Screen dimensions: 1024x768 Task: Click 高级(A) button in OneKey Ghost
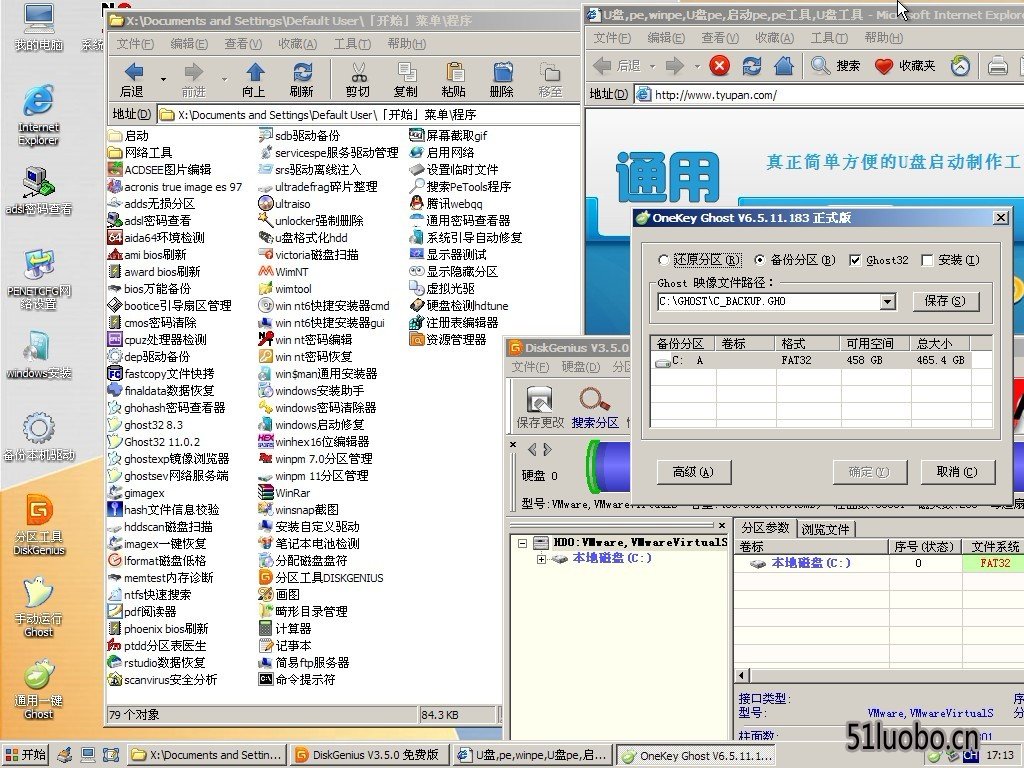coord(693,472)
